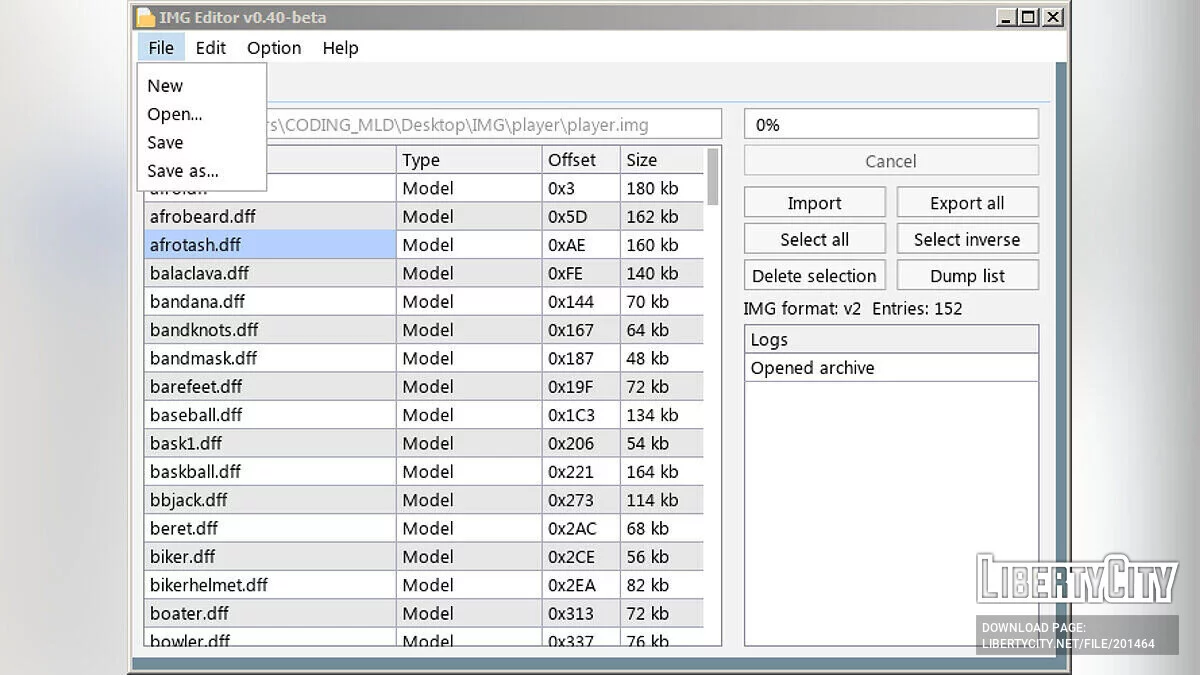
Task: Click the file list vertical scrollbar thumb
Action: (x=713, y=176)
